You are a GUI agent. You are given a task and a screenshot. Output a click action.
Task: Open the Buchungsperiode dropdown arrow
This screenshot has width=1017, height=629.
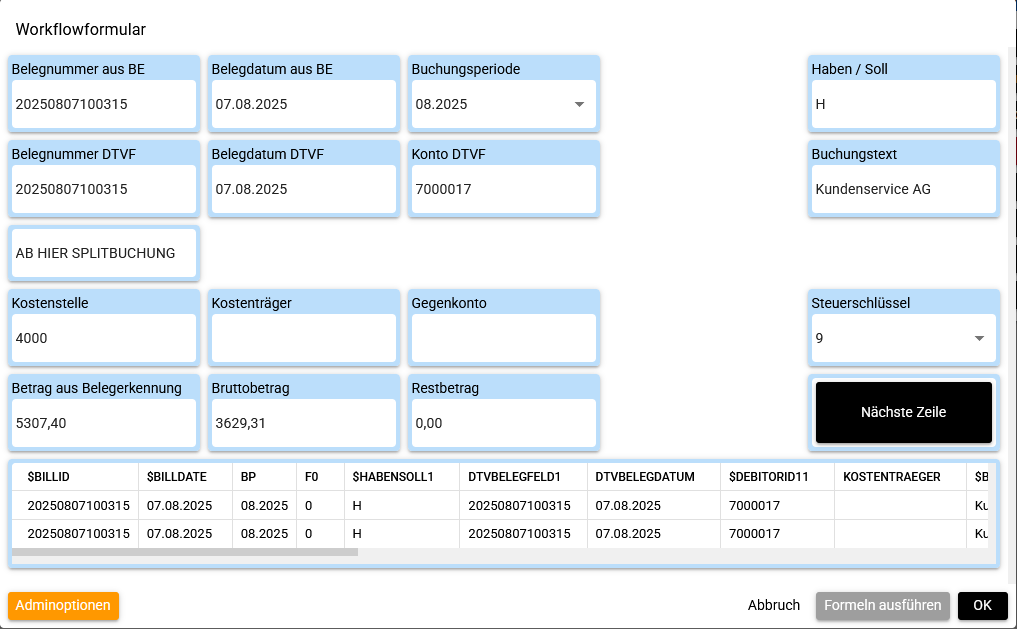pos(578,104)
